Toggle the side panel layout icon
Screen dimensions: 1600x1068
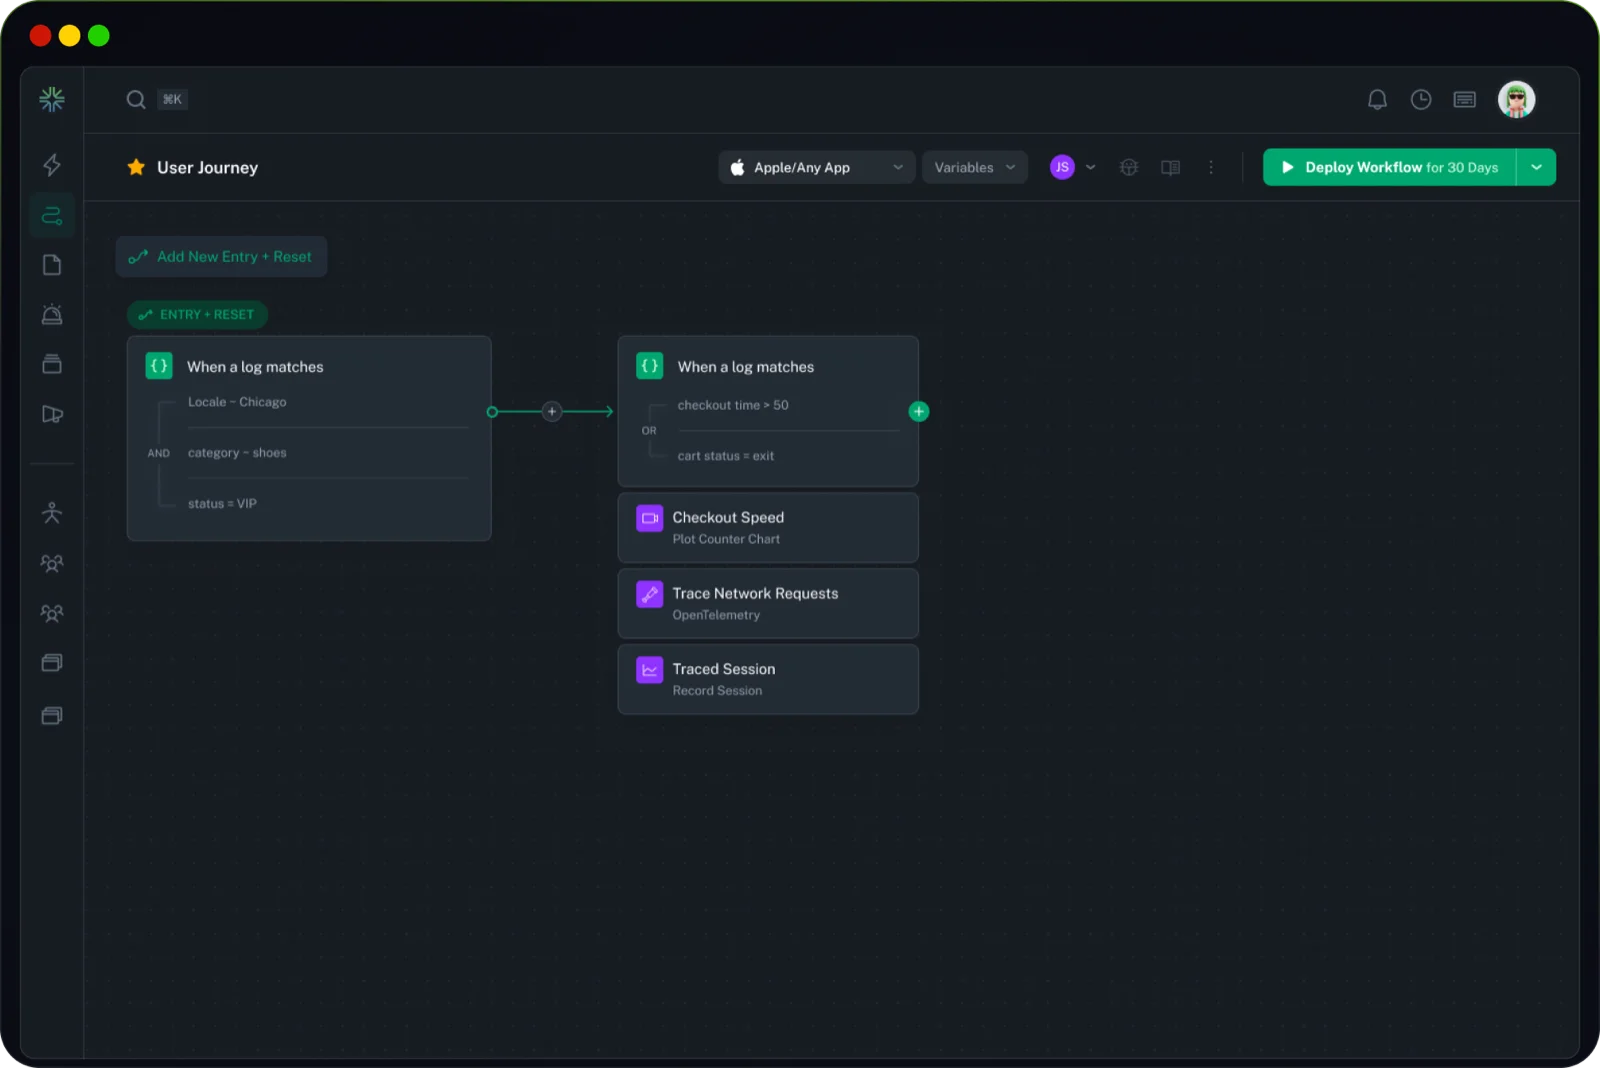pos(1170,168)
